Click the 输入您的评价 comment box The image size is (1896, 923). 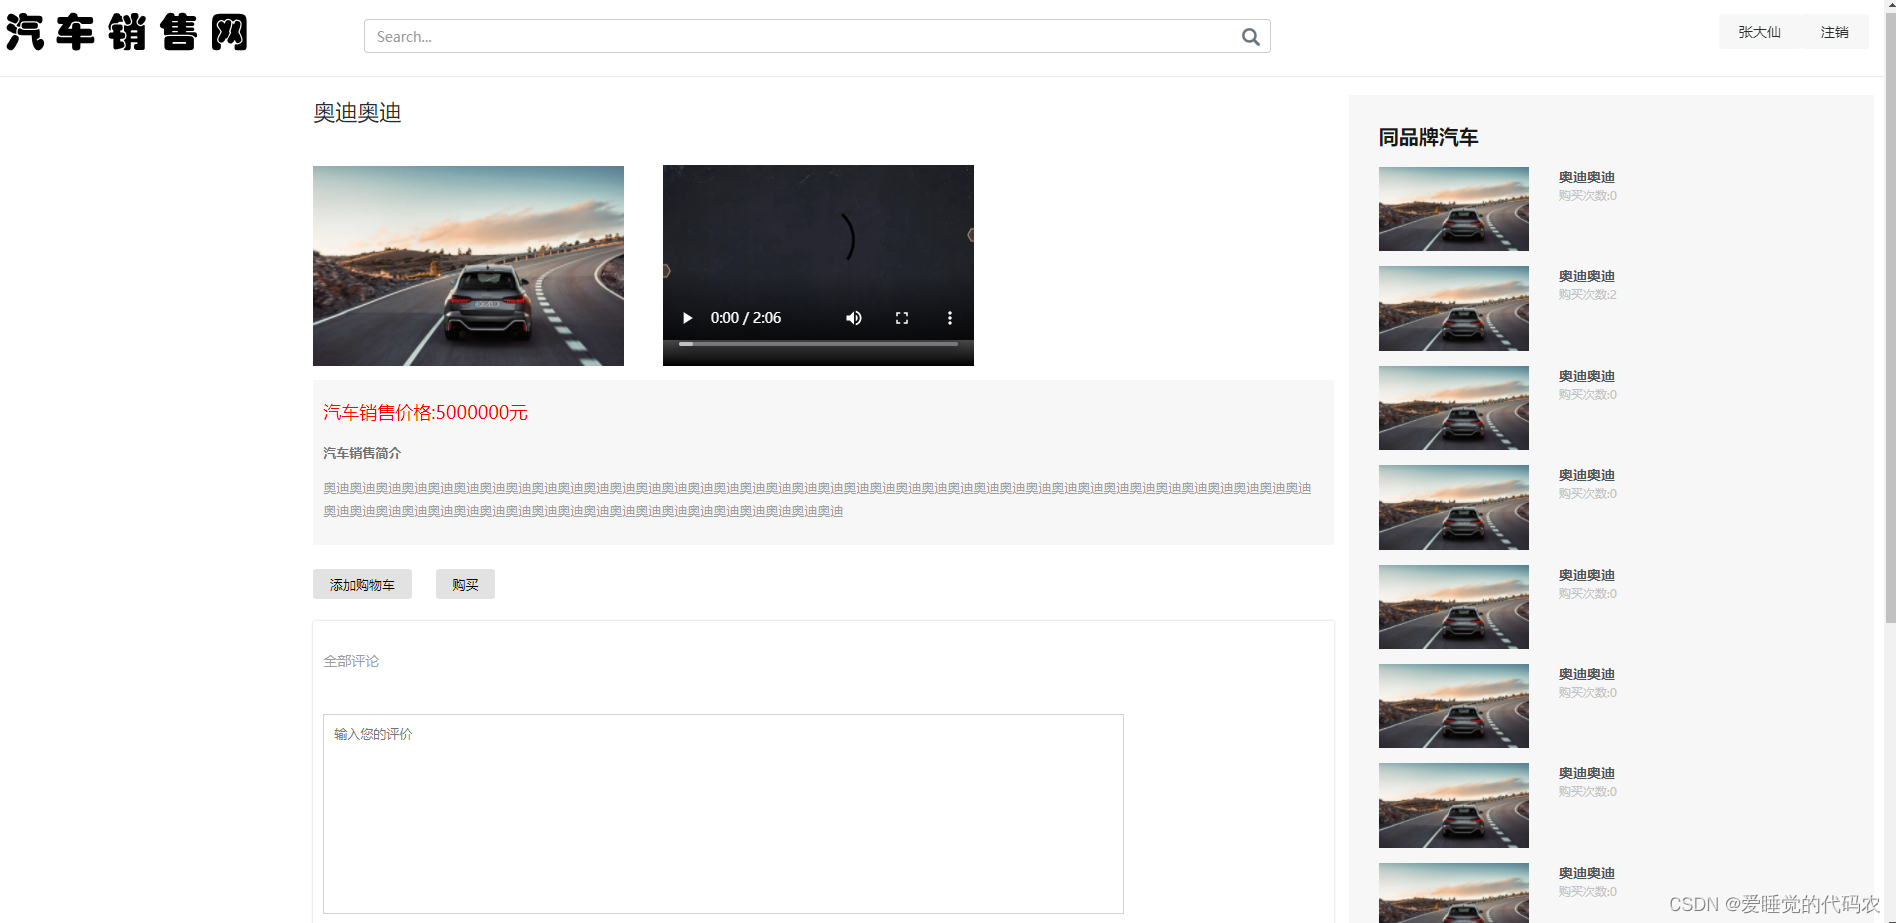pyautogui.click(x=723, y=813)
